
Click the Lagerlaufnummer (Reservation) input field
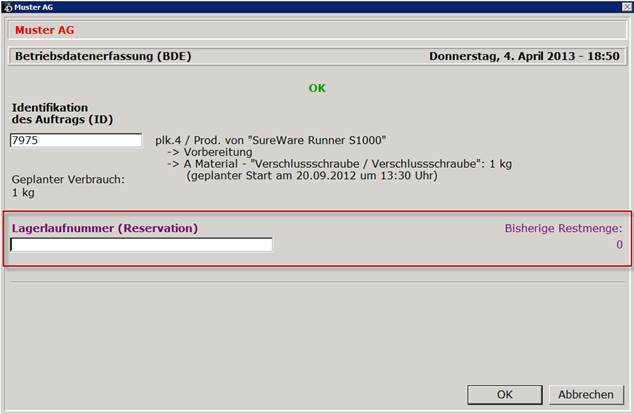click(x=141, y=244)
